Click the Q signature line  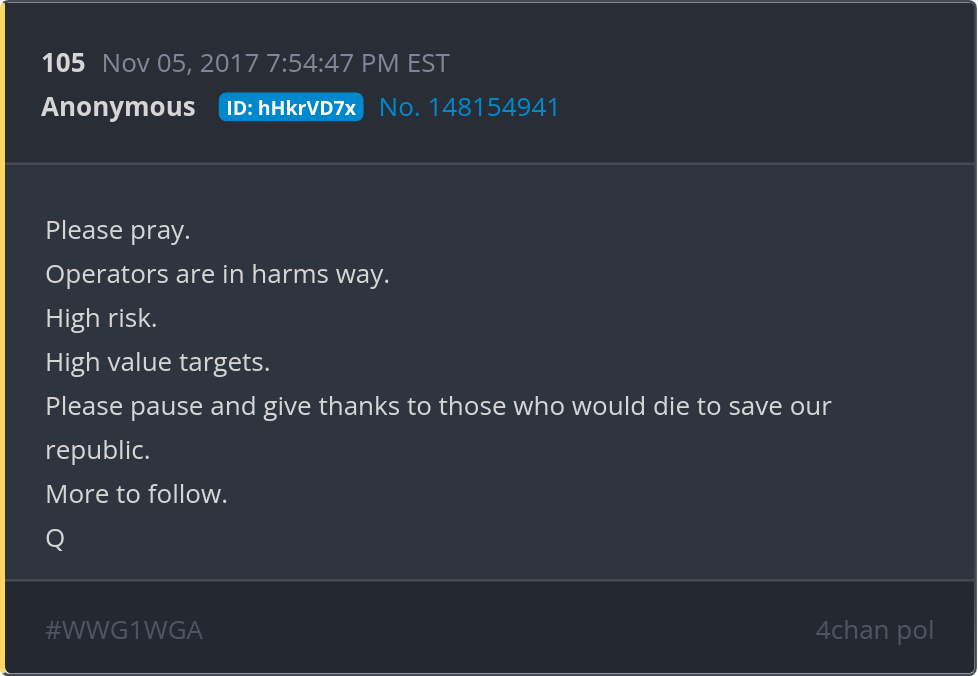(x=55, y=538)
